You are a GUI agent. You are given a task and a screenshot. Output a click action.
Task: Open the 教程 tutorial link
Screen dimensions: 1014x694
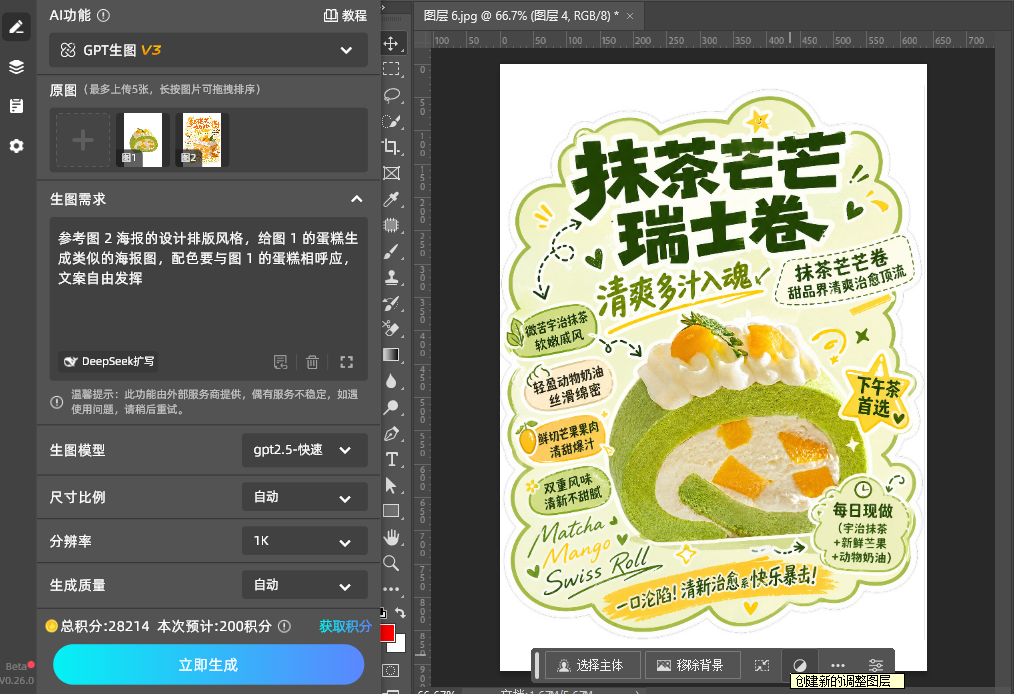click(x=345, y=16)
